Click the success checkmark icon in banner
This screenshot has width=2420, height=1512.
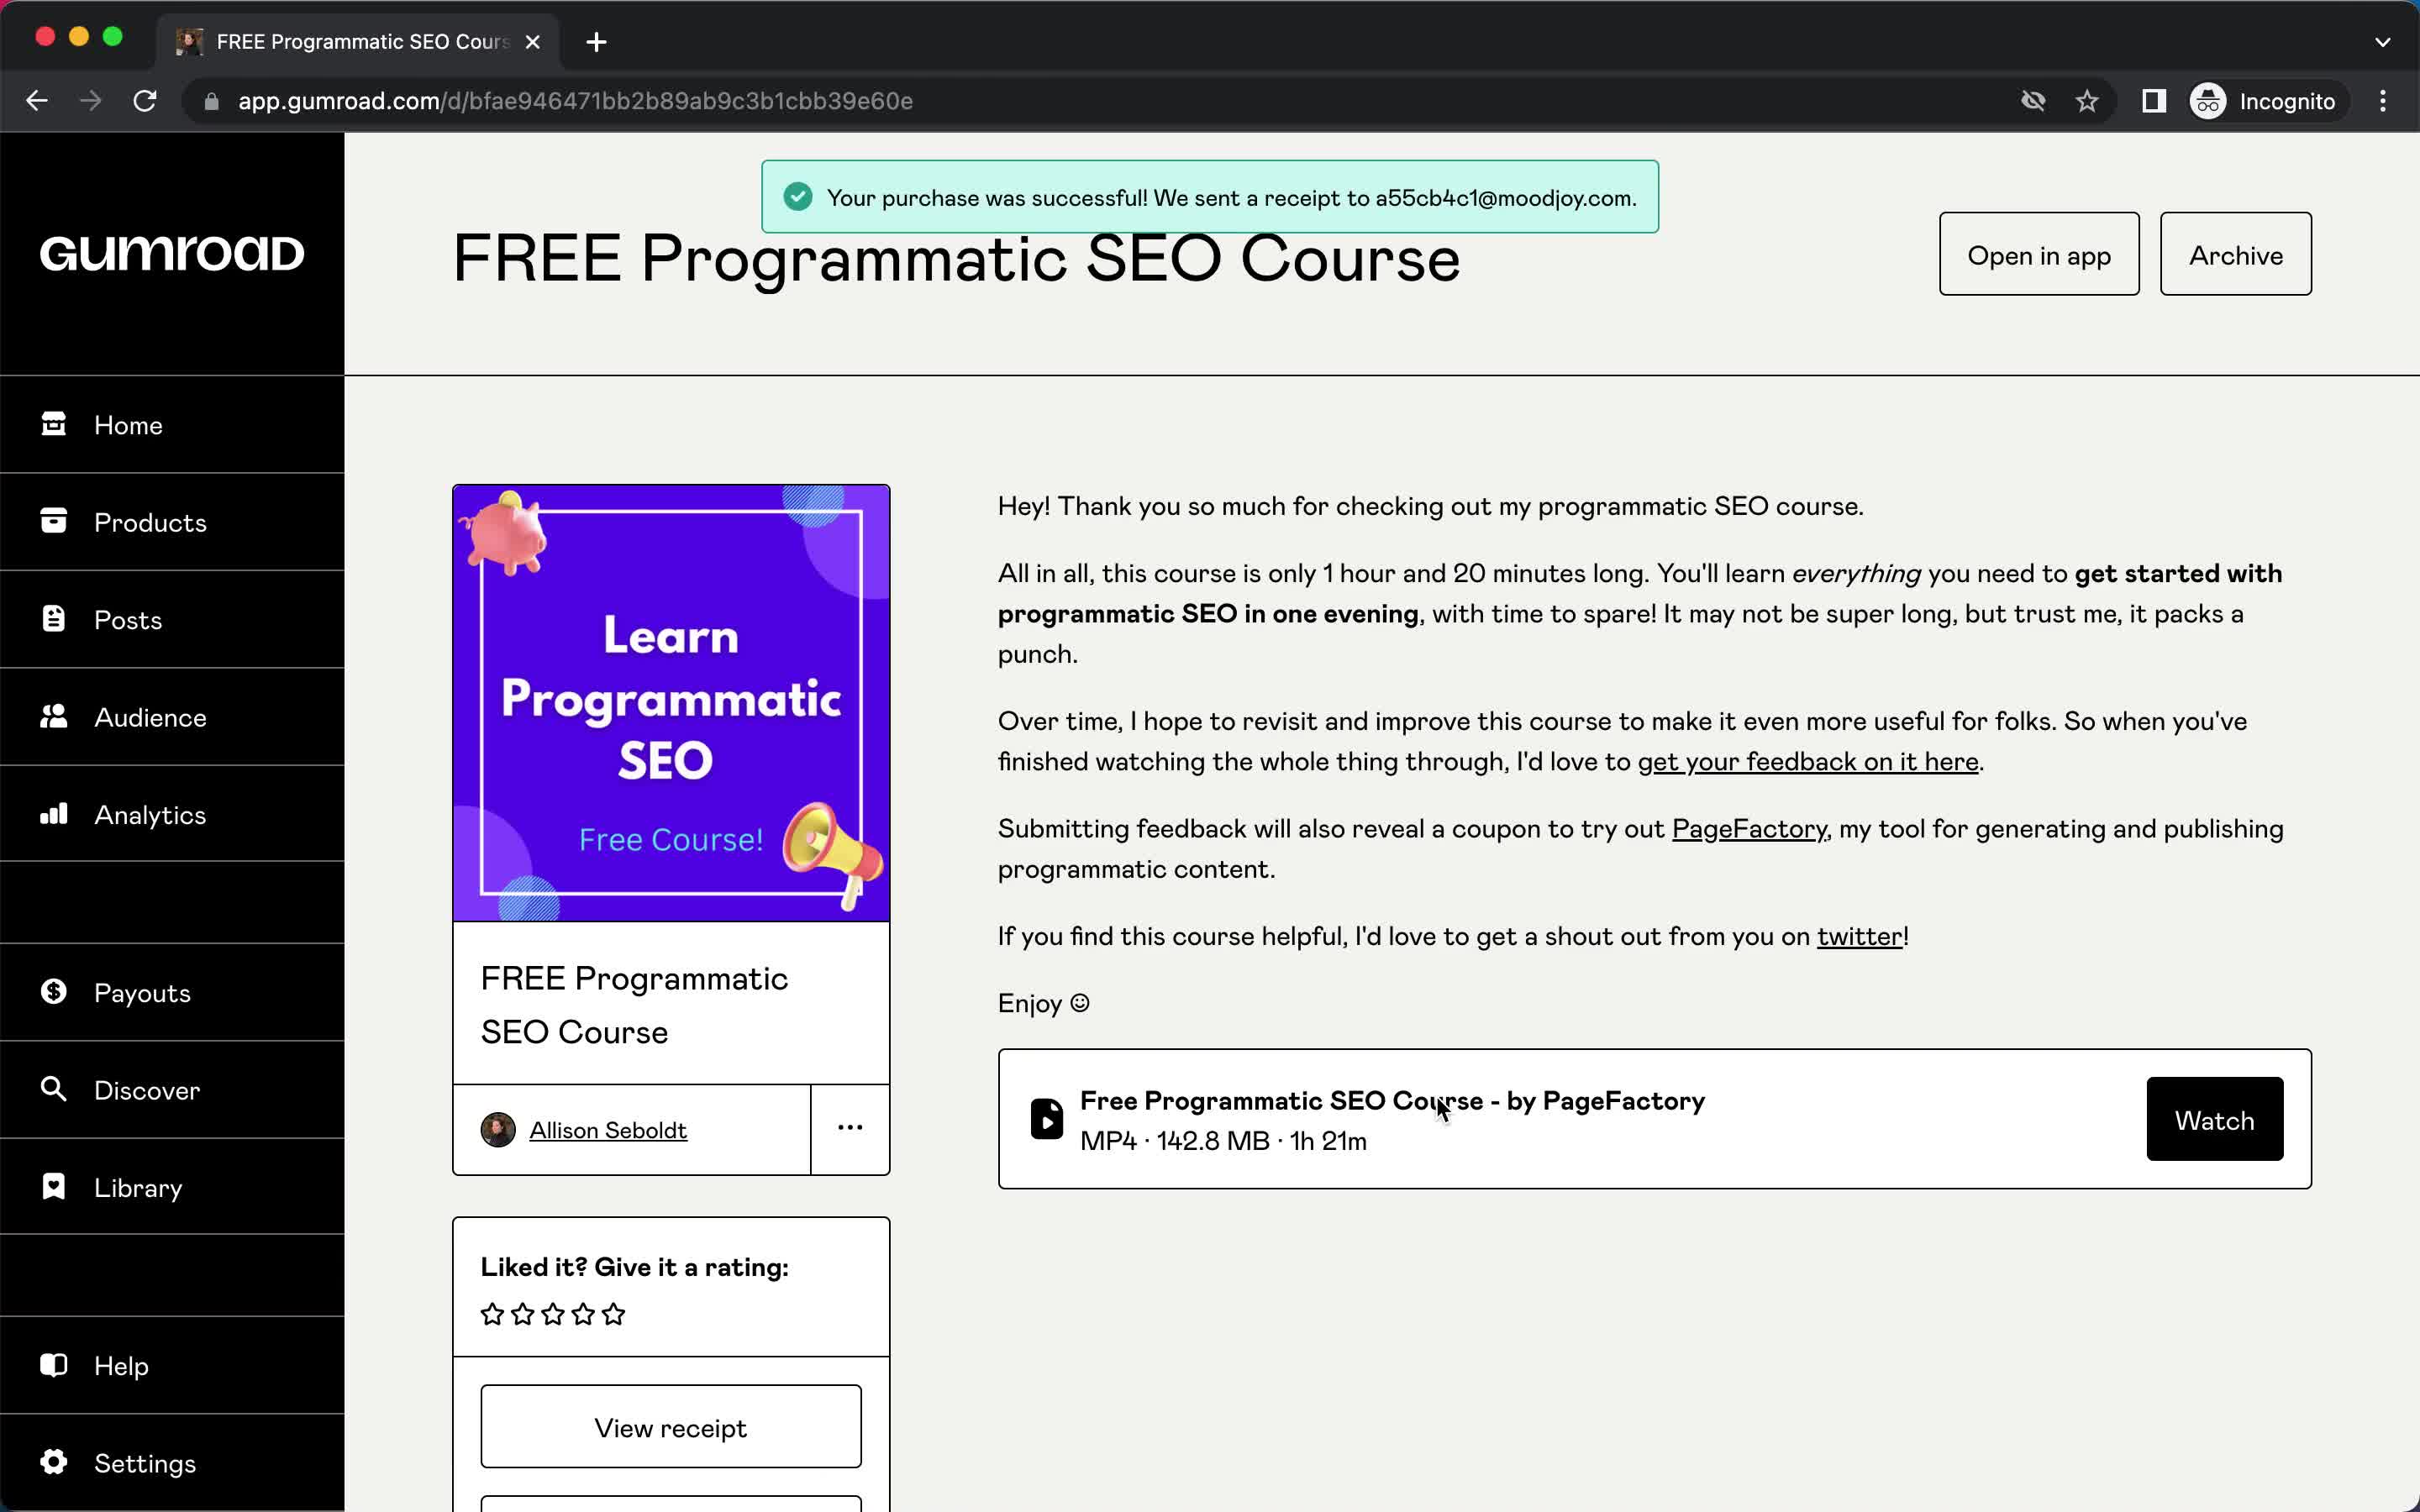[798, 197]
